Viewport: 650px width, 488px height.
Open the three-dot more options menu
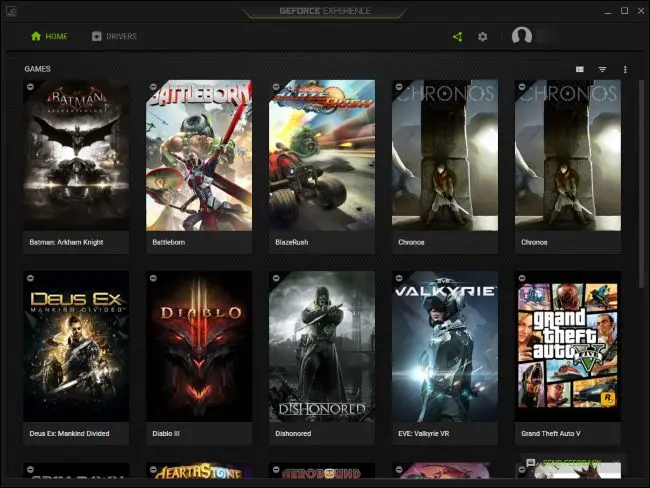click(625, 70)
